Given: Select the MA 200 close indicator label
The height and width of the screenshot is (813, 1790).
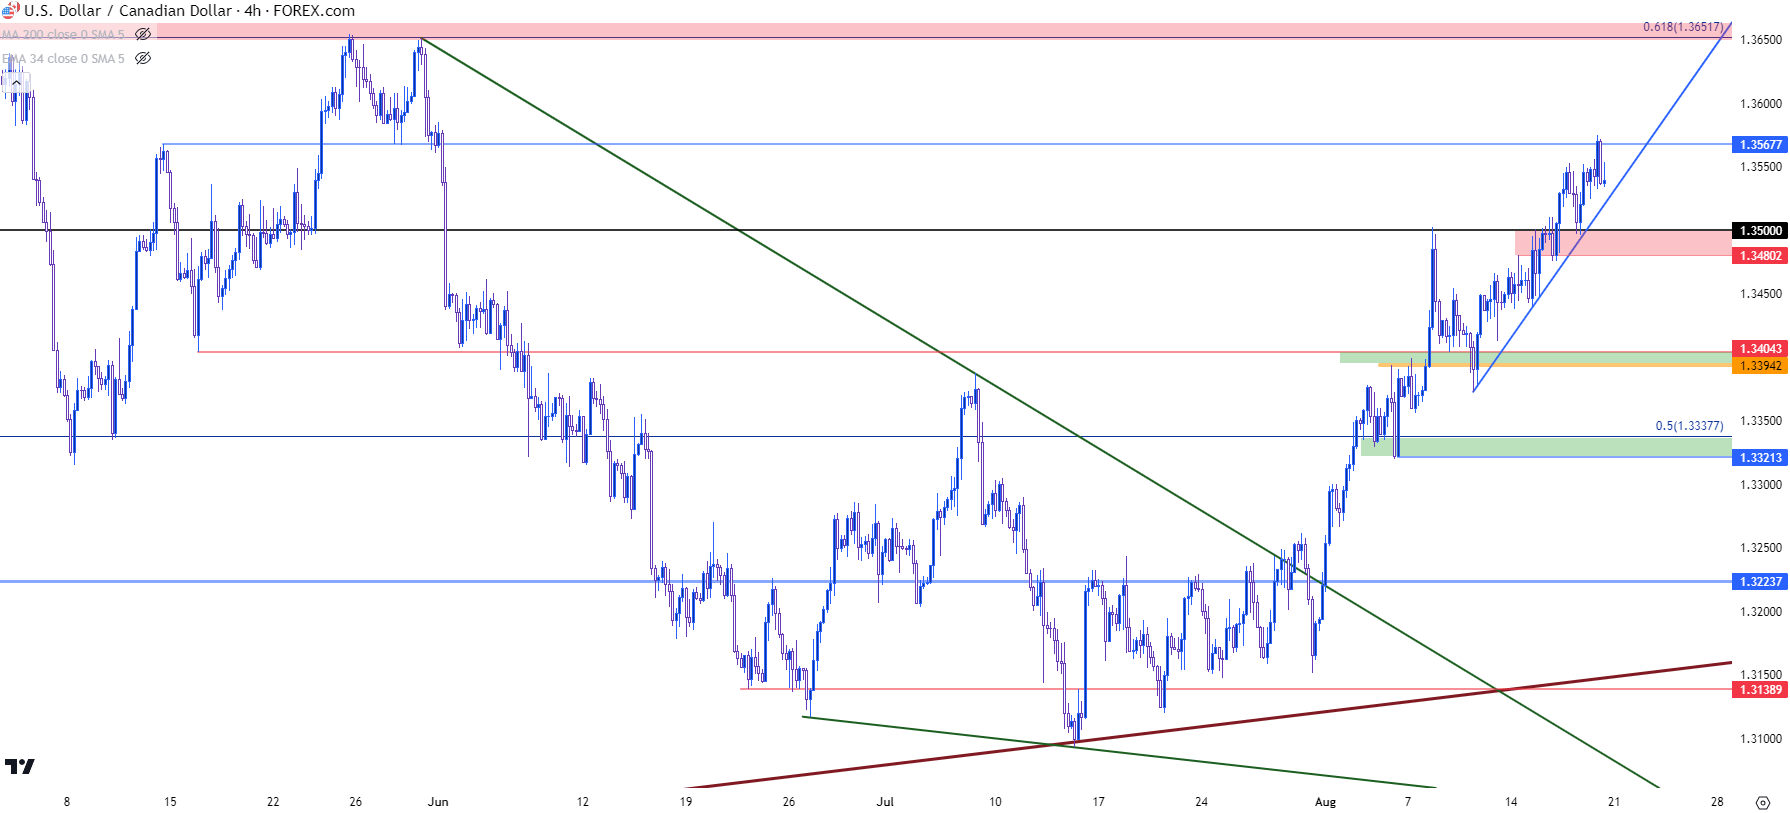Looking at the screenshot, I should [63, 34].
